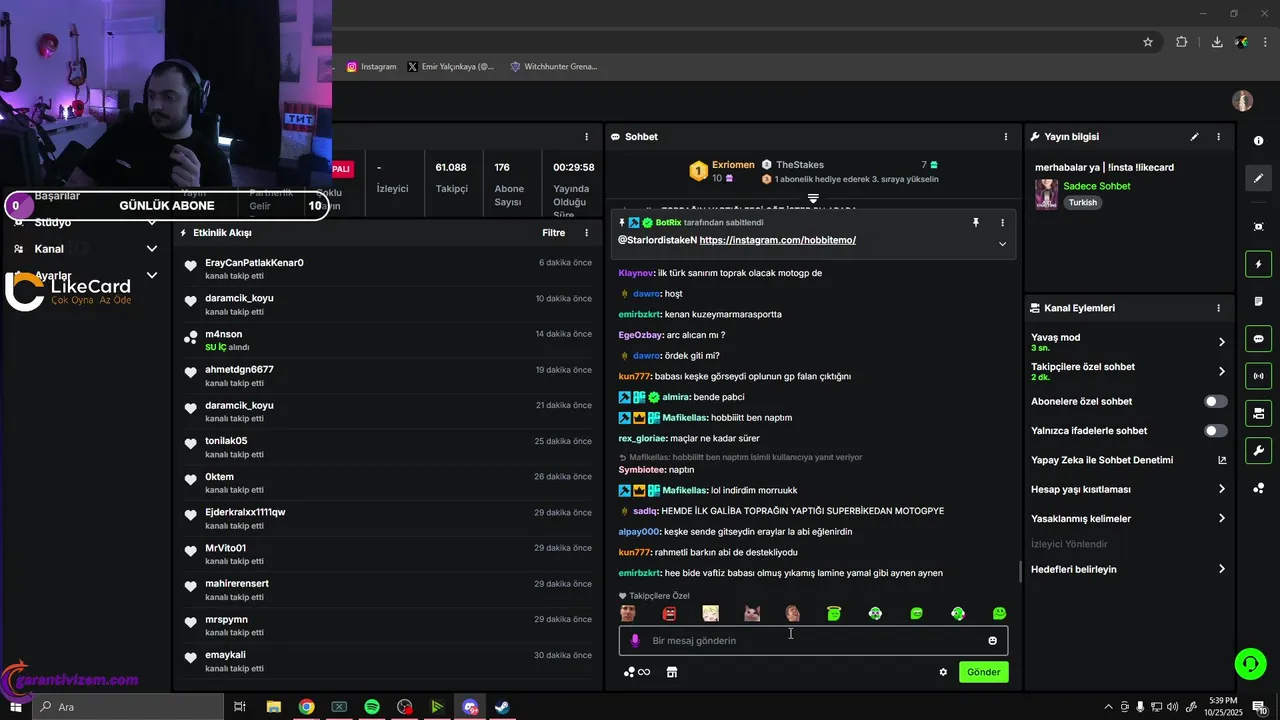
Task: Toggle the wrench channel actions icon in the right sidebar
Action: tap(1259, 450)
